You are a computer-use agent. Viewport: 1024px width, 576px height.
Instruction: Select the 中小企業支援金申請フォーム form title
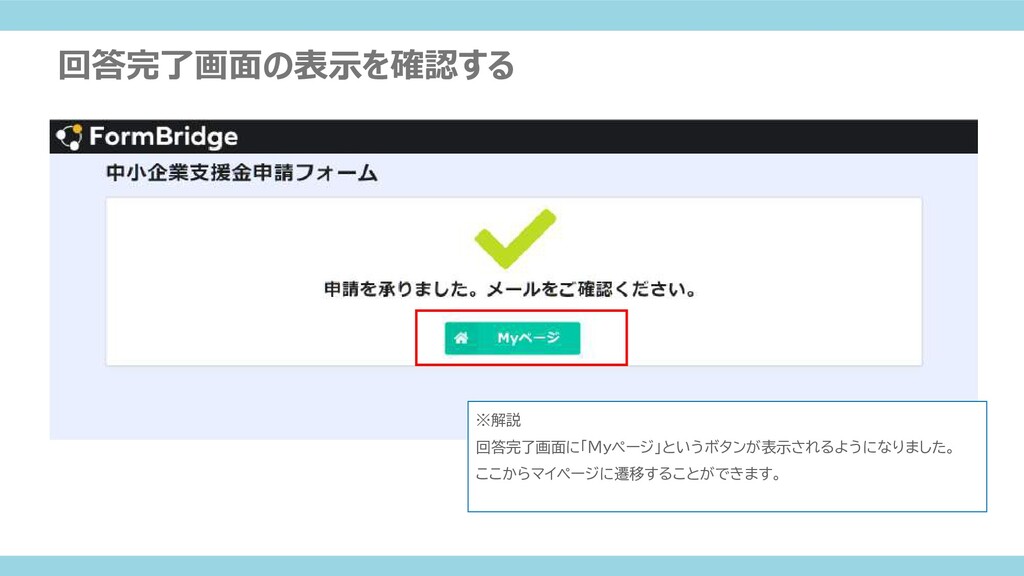click(242, 173)
